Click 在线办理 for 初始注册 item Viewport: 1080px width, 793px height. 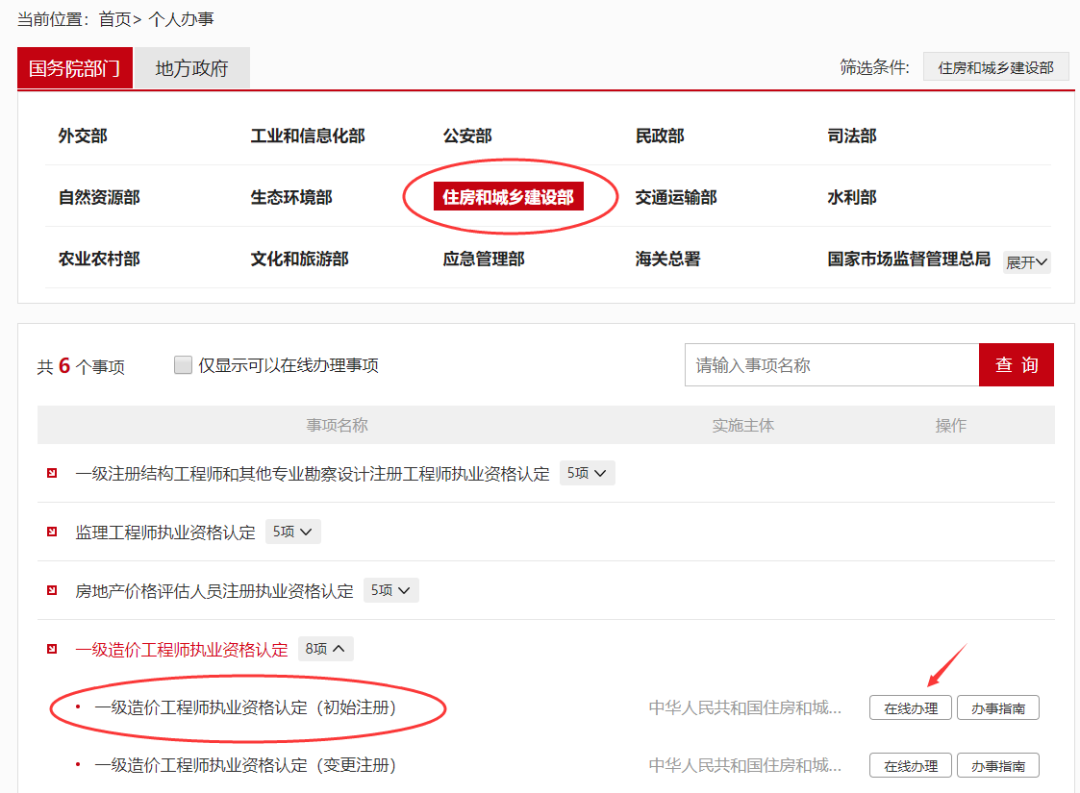click(910, 708)
